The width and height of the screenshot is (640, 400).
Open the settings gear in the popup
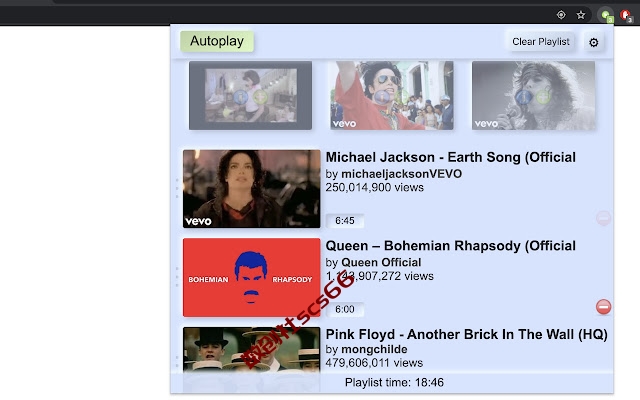tap(593, 42)
